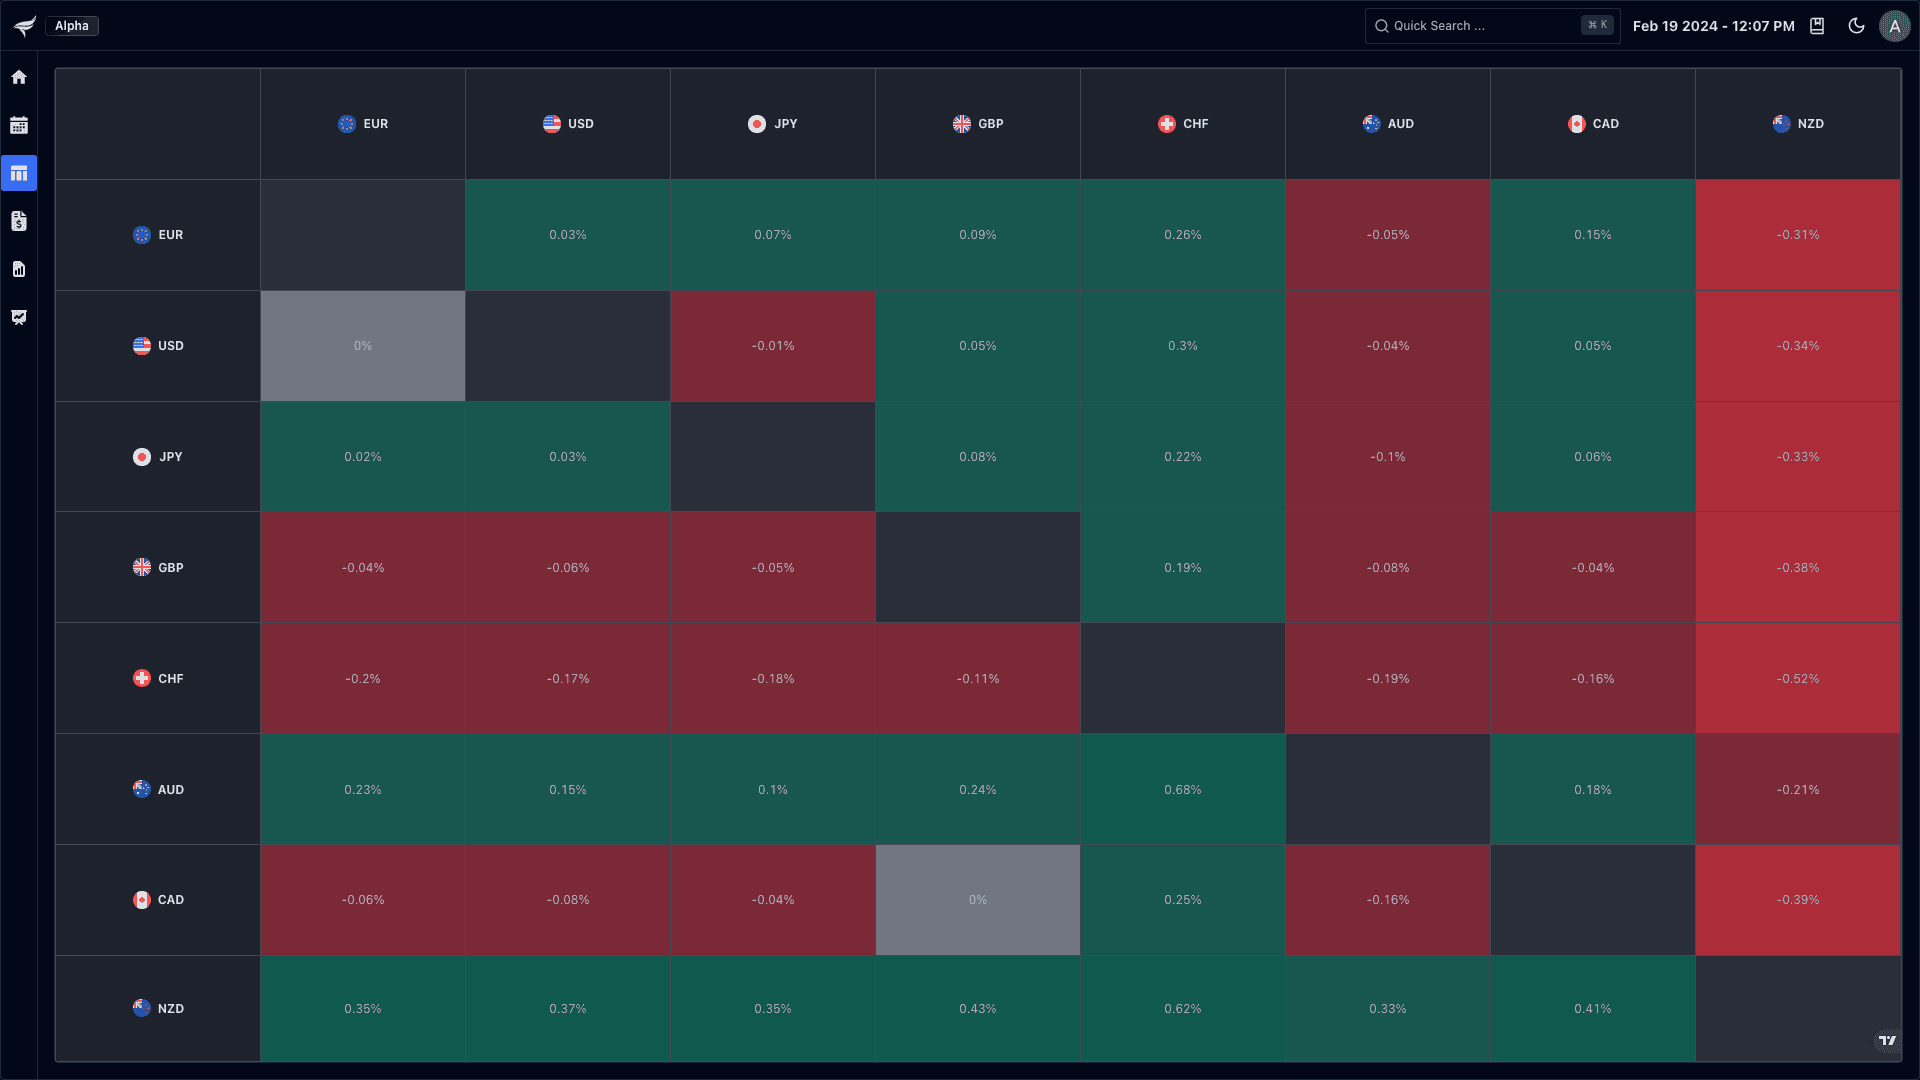Click the USD/NZD cell showing -0.34%
Viewport: 1920px width, 1080px height.
pos(1798,346)
